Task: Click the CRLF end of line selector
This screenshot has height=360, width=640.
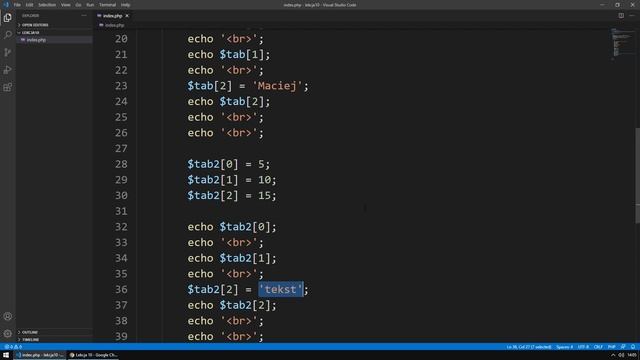Action: click(598, 347)
